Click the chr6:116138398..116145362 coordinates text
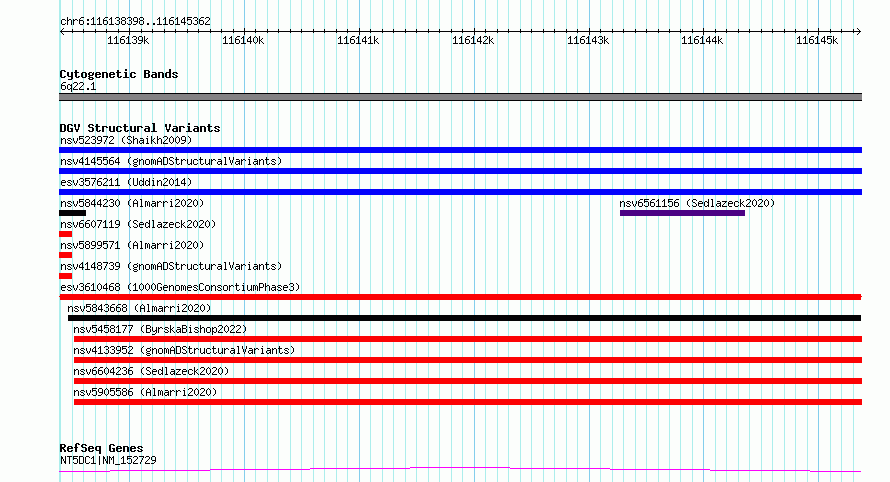 pyautogui.click(x=135, y=22)
